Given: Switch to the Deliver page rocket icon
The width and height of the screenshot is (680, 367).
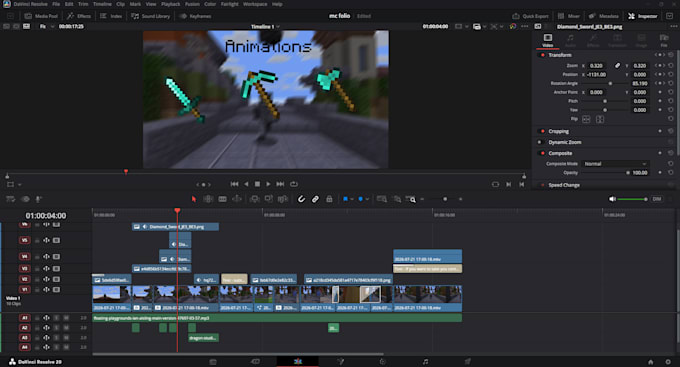Looking at the screenshot, I should (x=468, y=361).
